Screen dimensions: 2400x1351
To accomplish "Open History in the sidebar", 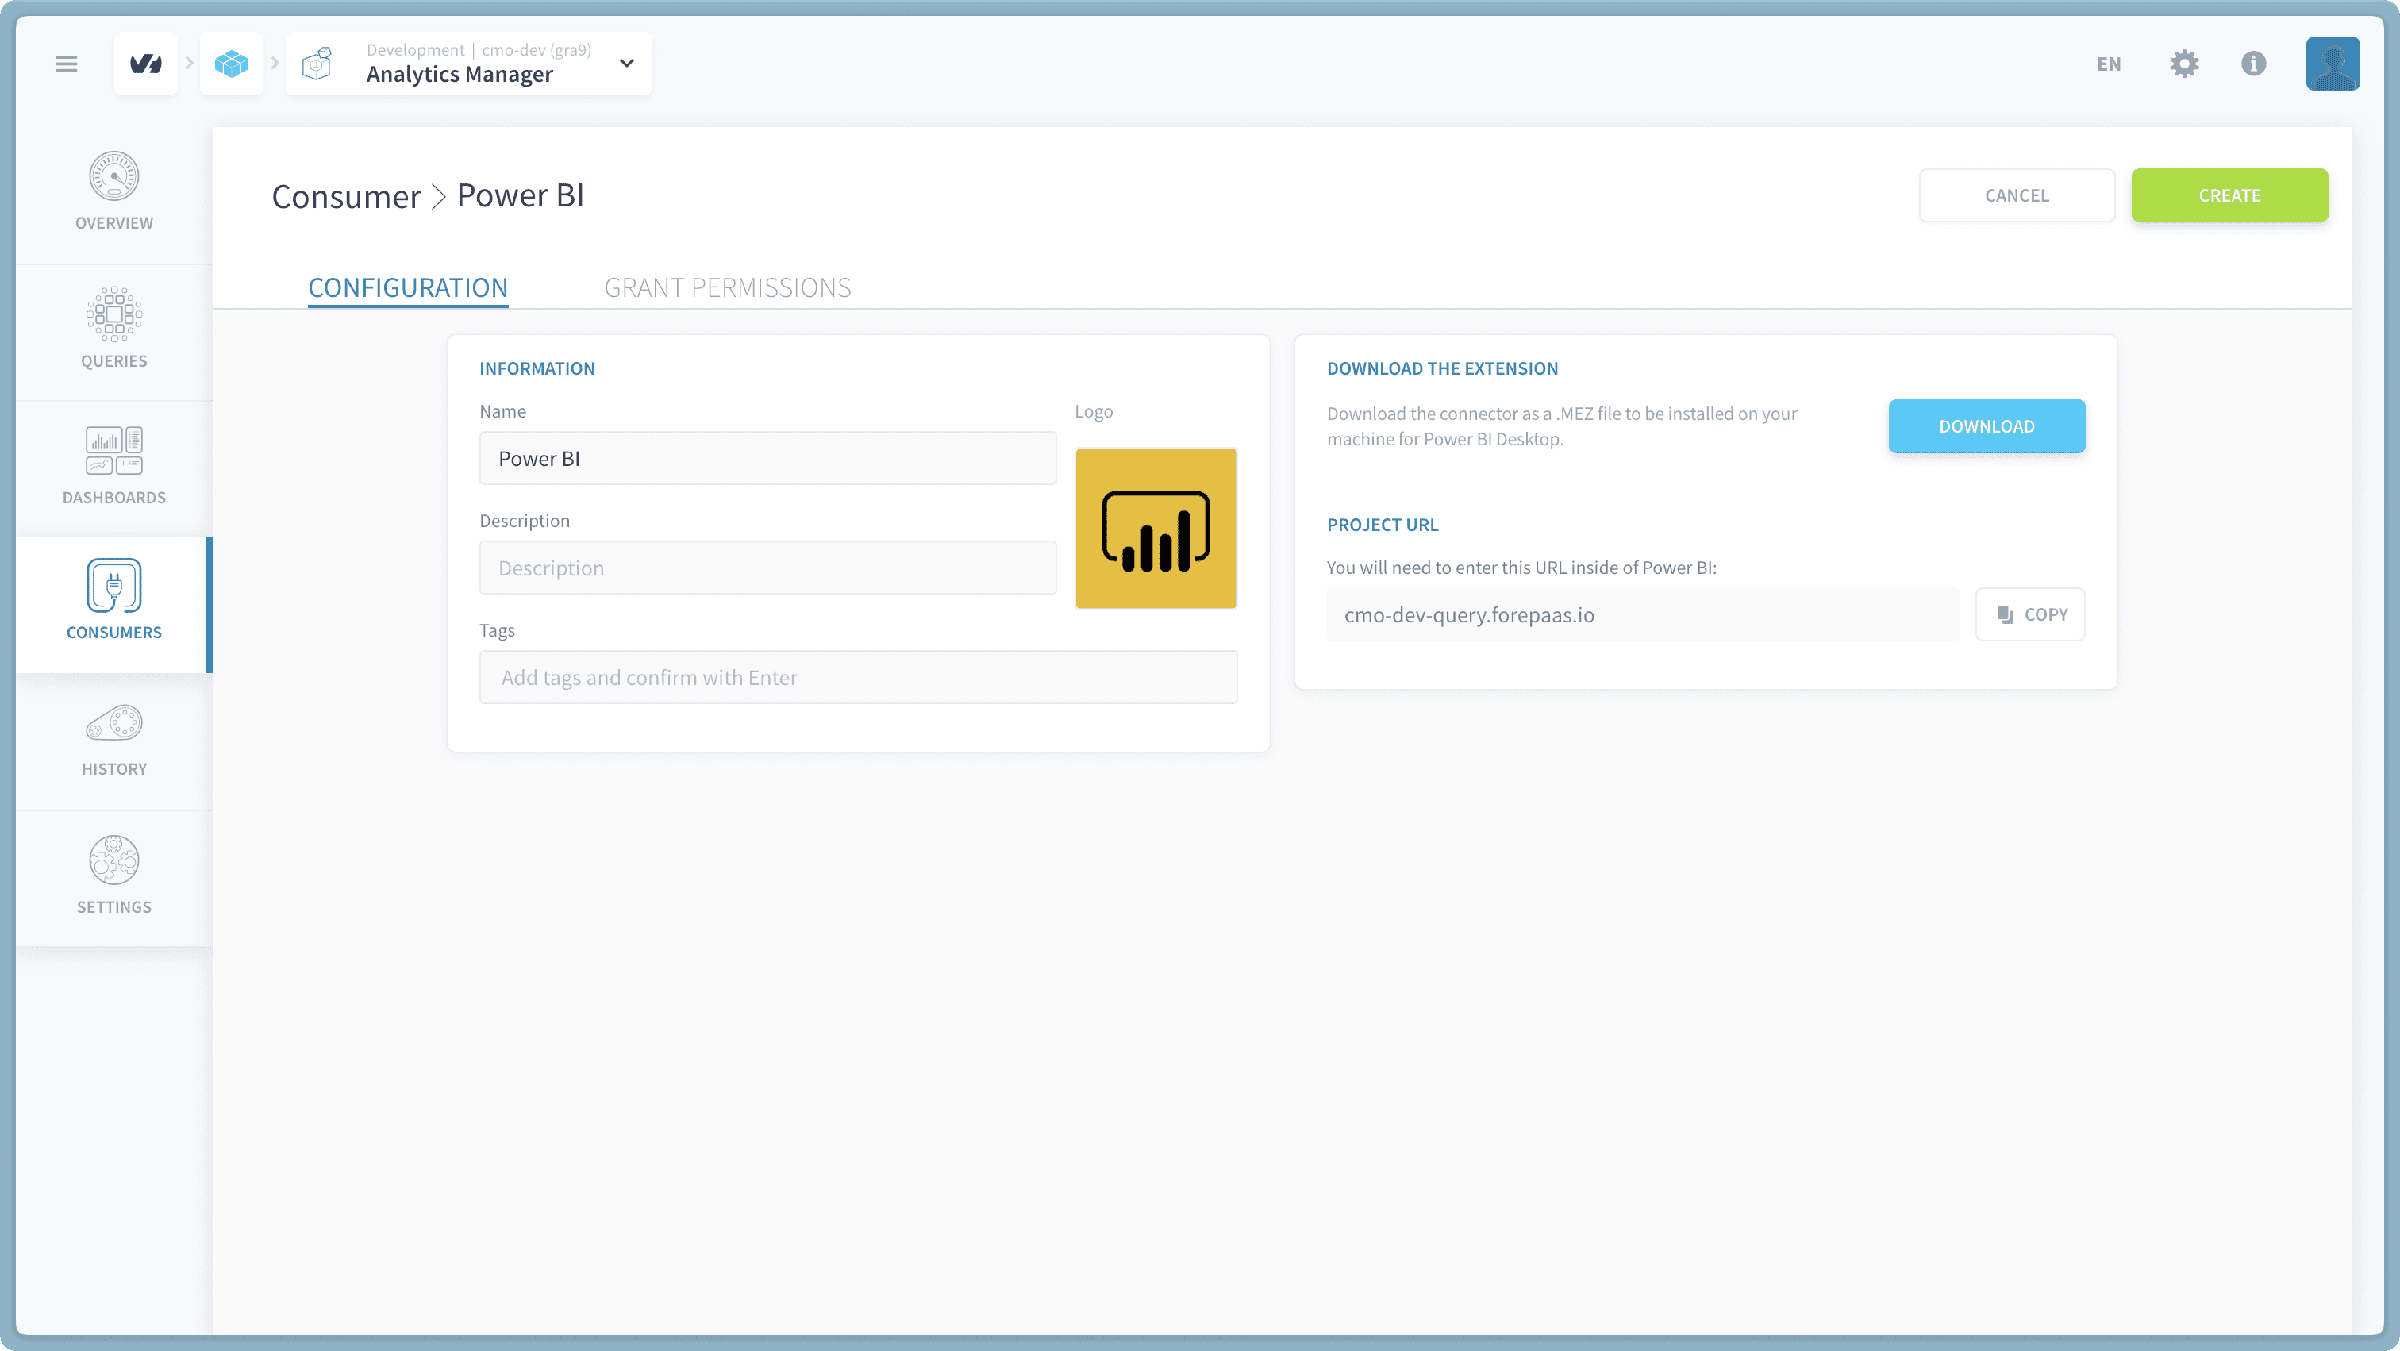I will pyautogui.click(x=114, y=741).
